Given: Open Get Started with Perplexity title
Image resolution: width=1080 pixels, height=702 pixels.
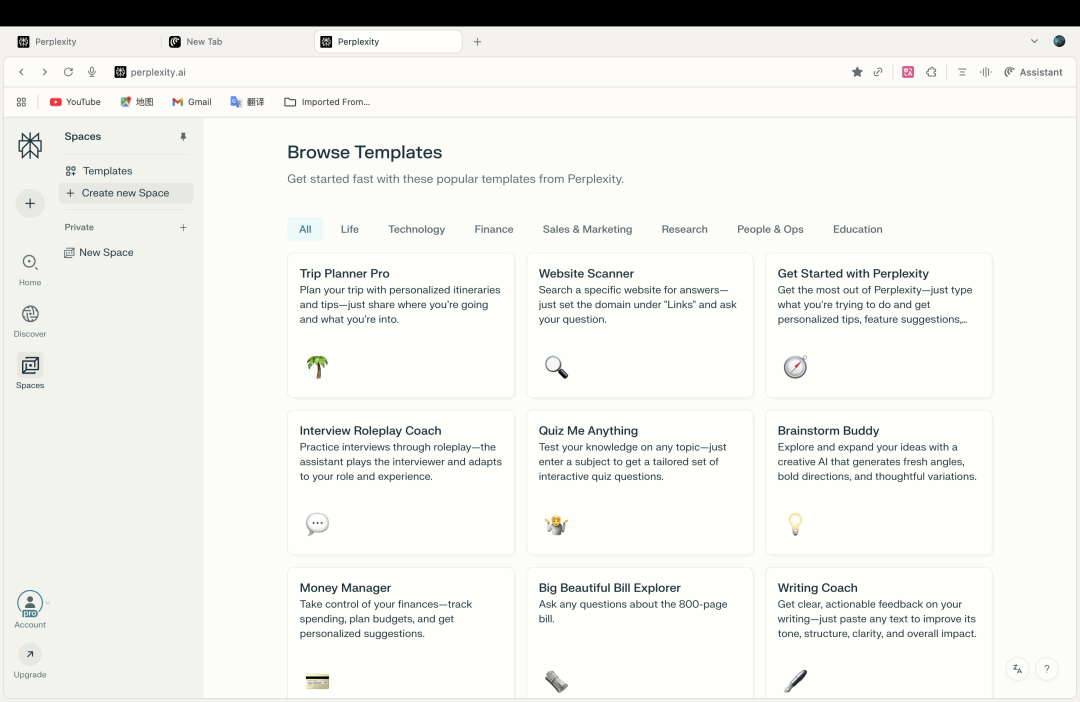Looking at the screenshot, I should point(853,273).
